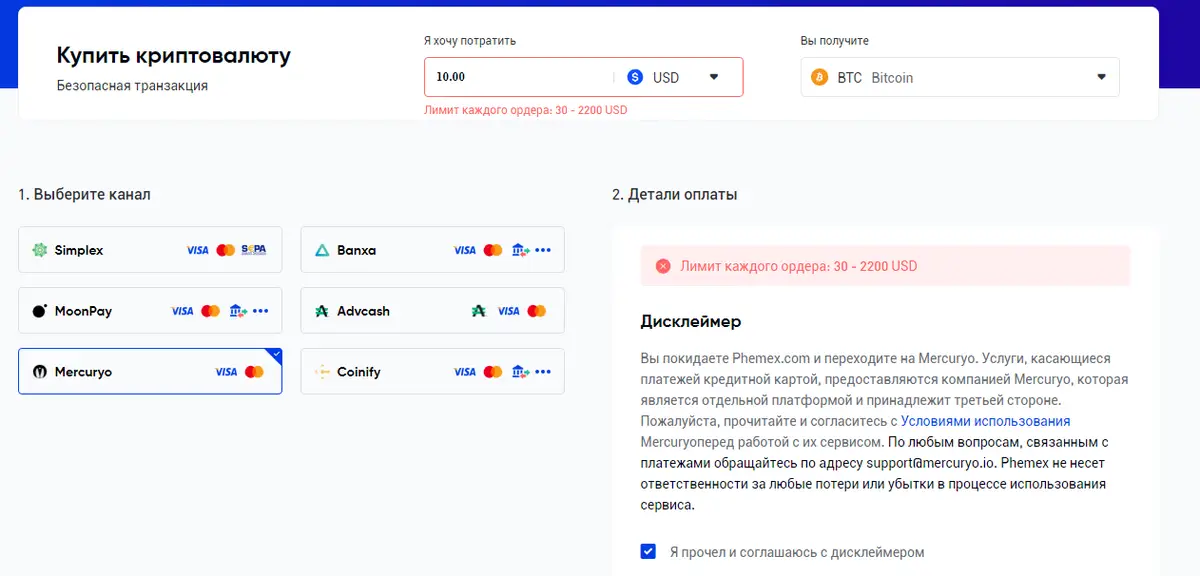Click the Mastercard icon in the Coinify row

(x=493, y=372)
